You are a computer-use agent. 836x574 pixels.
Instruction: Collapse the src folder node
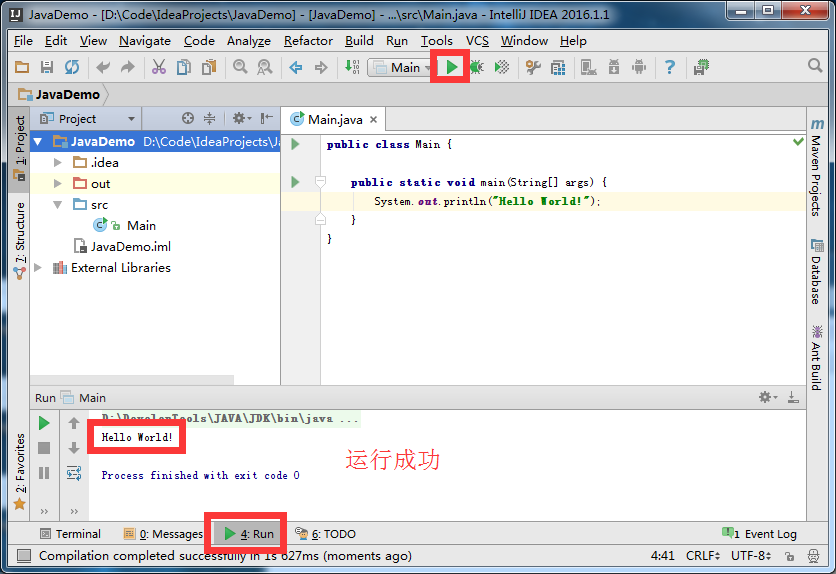coord(58,205)
